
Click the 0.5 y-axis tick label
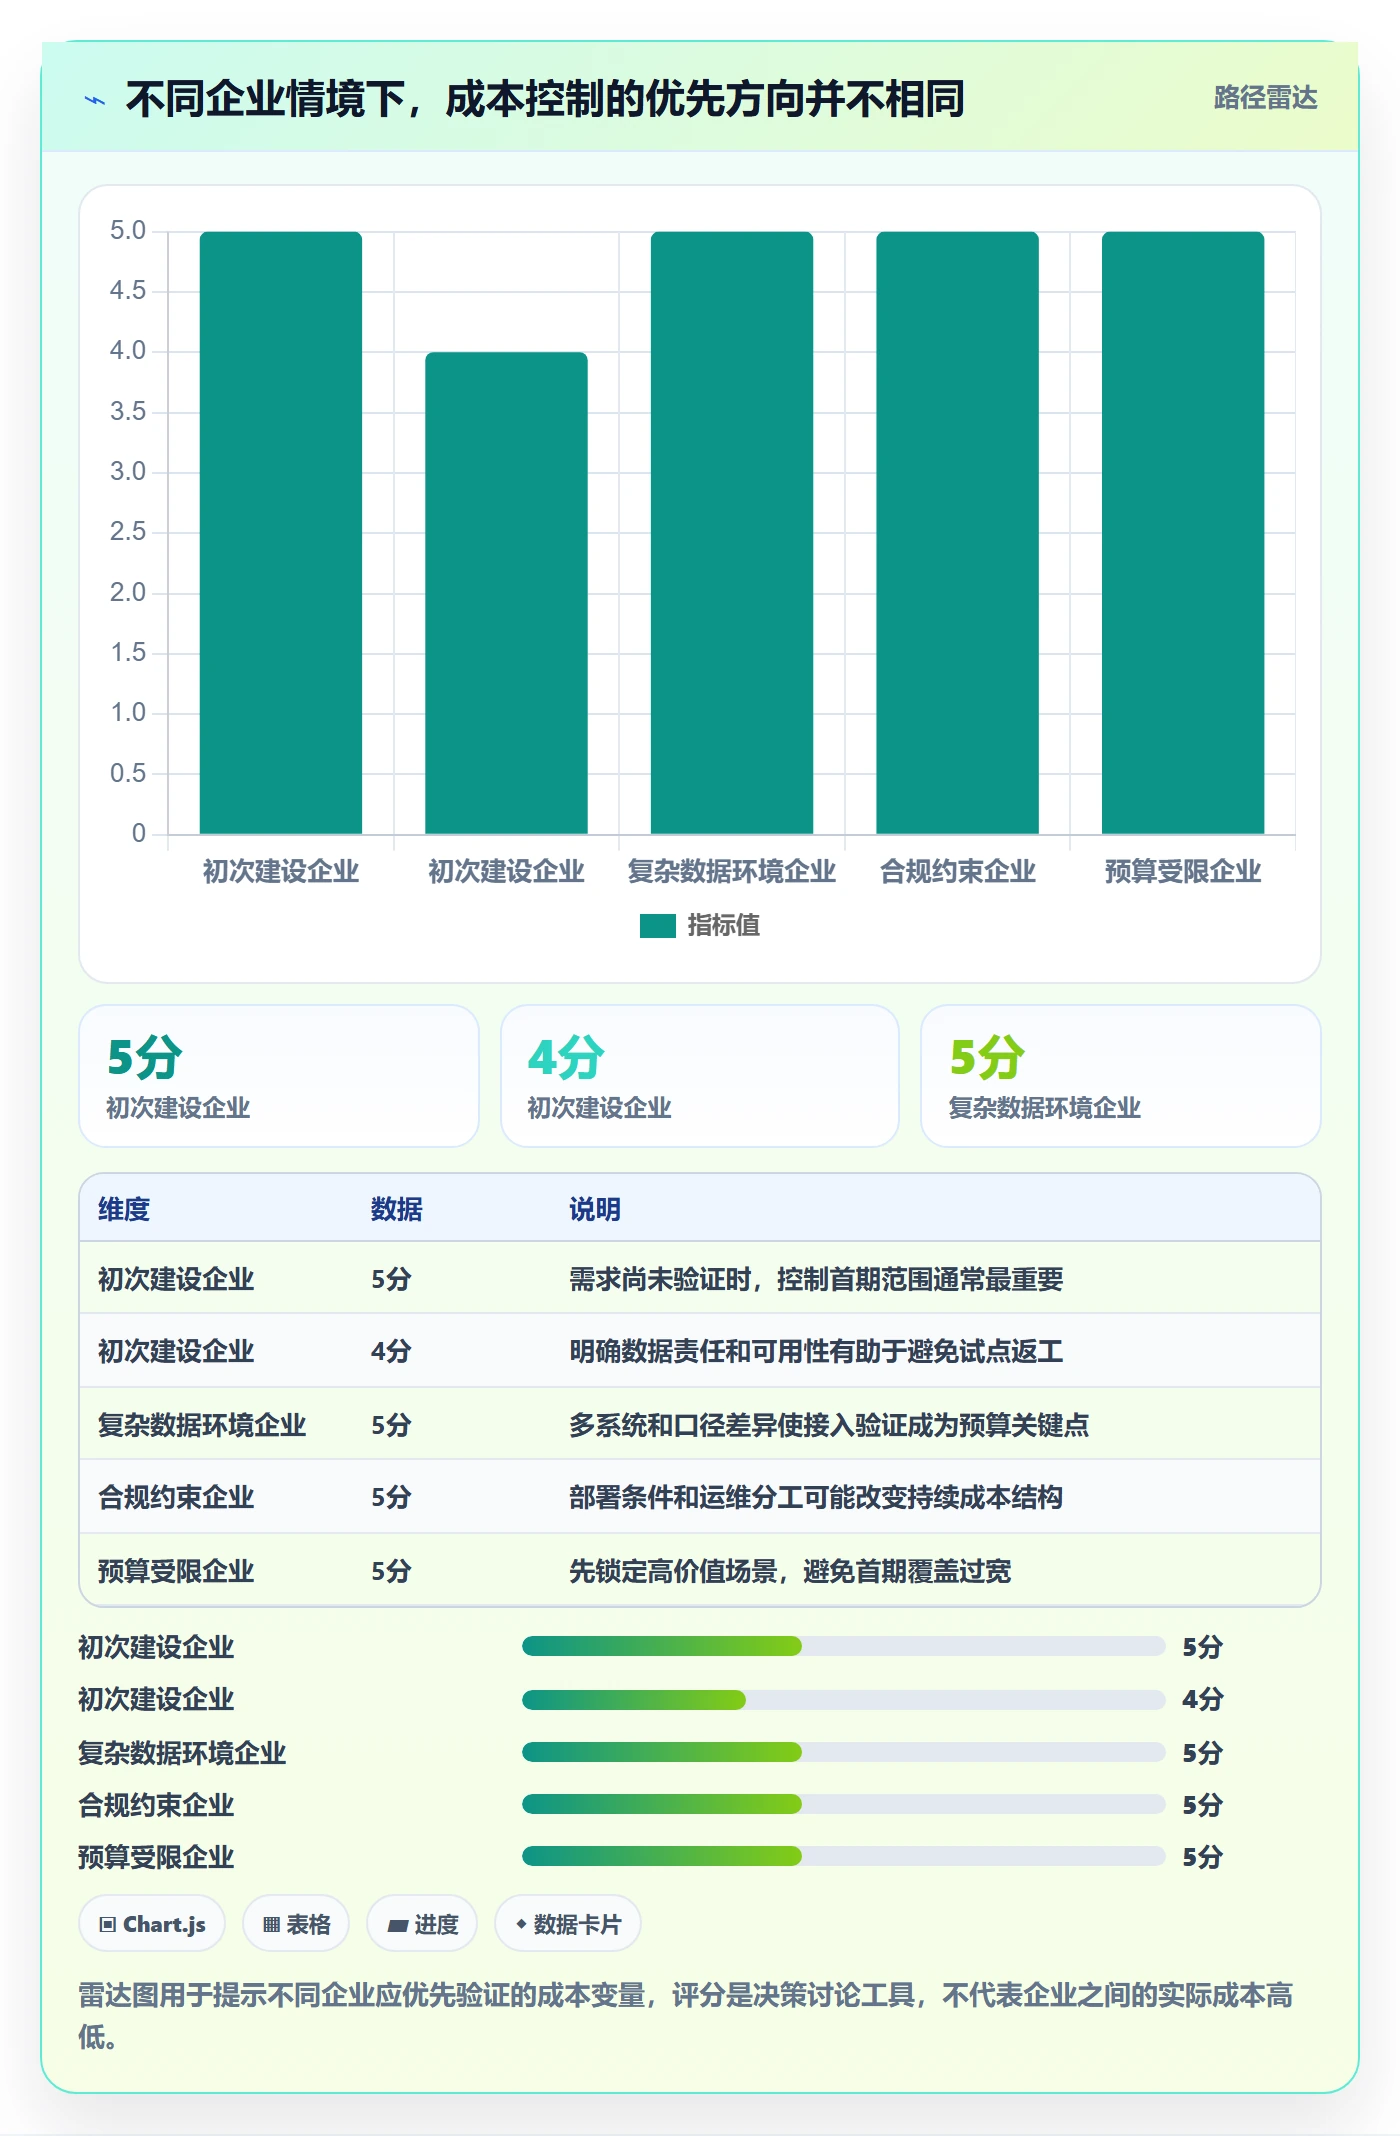point(128,773)
